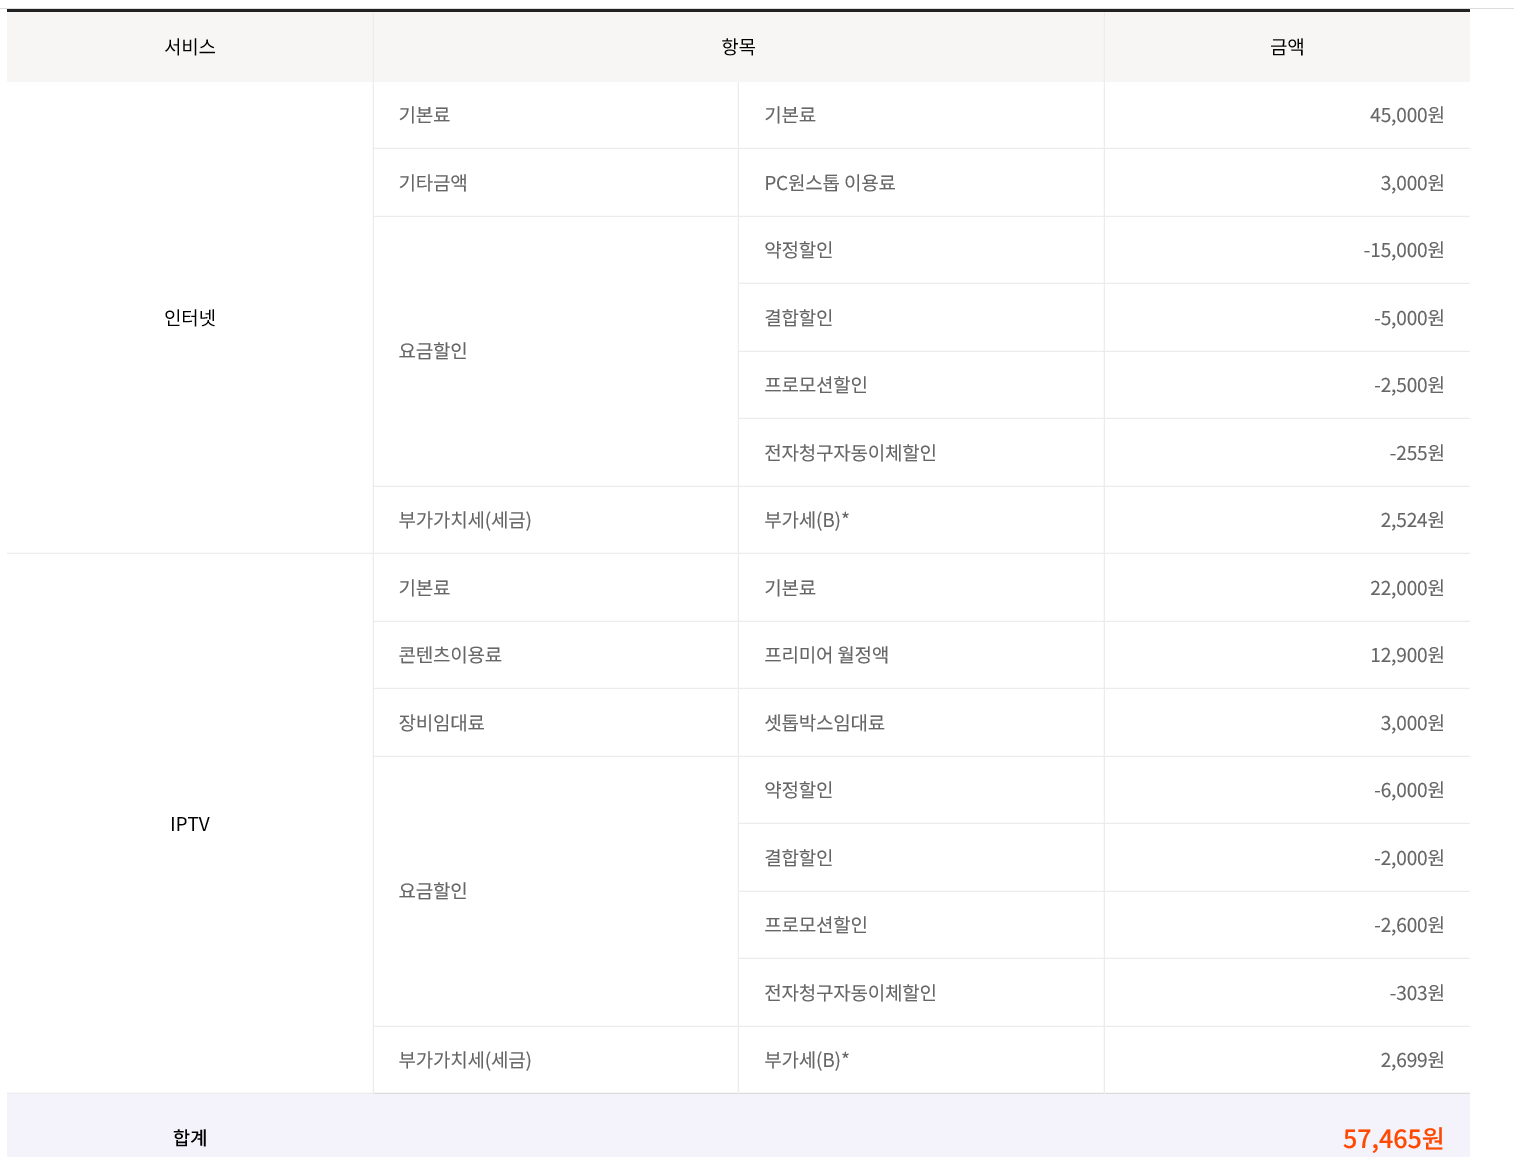Click the -2,500원 promotion discount amount
The width and height of the screenshot is (1514, 1157).
(x=1408, y=385)
